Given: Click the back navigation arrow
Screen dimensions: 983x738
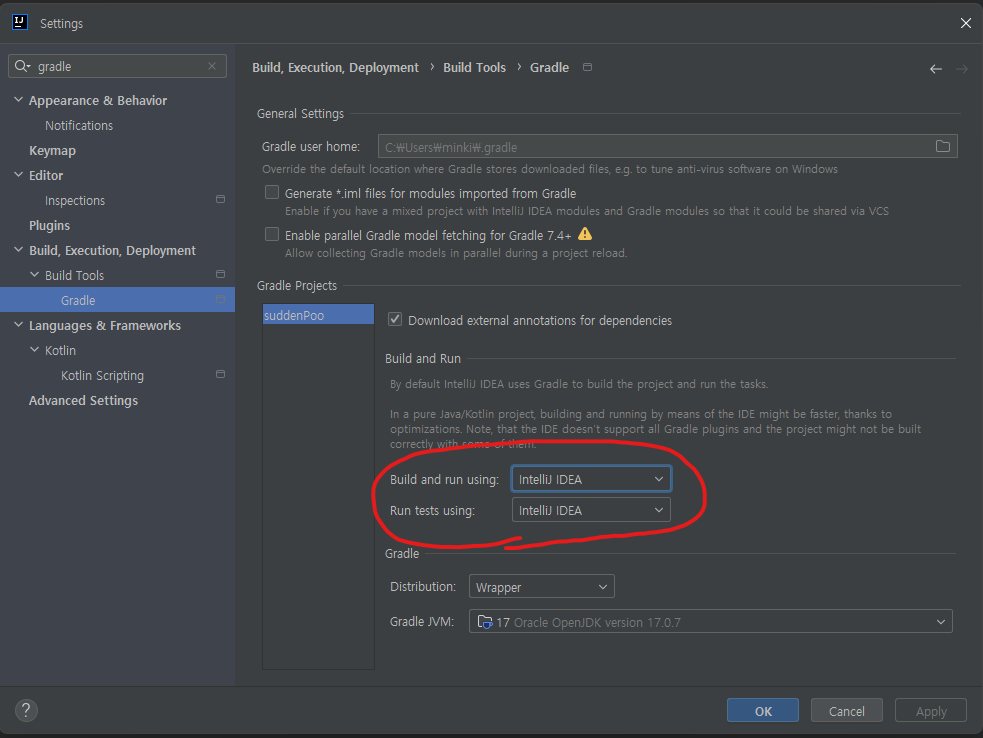Looking at the screenshot, I should pos(935,68).
